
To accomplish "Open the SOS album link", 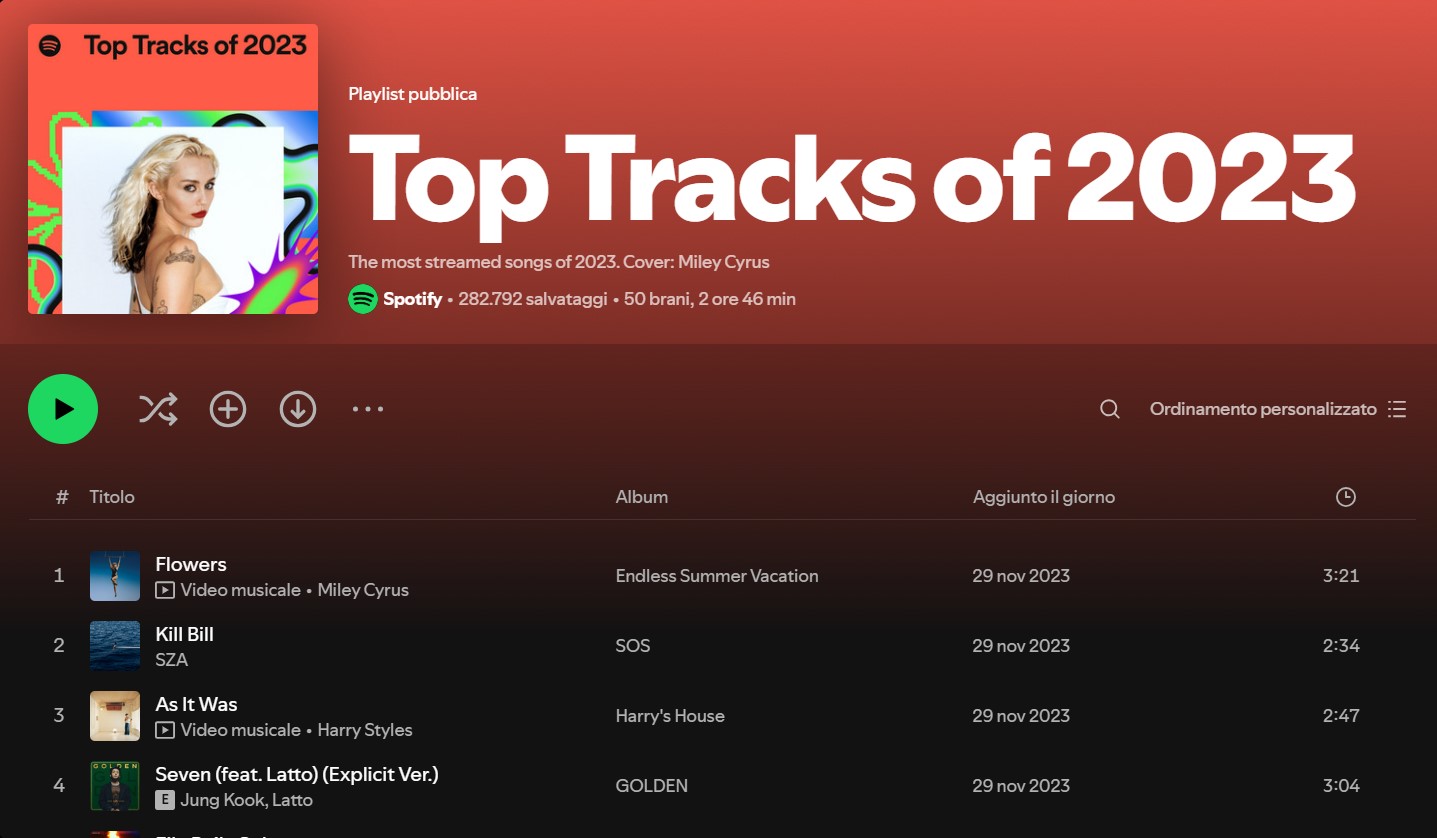I will pos(633,646).
